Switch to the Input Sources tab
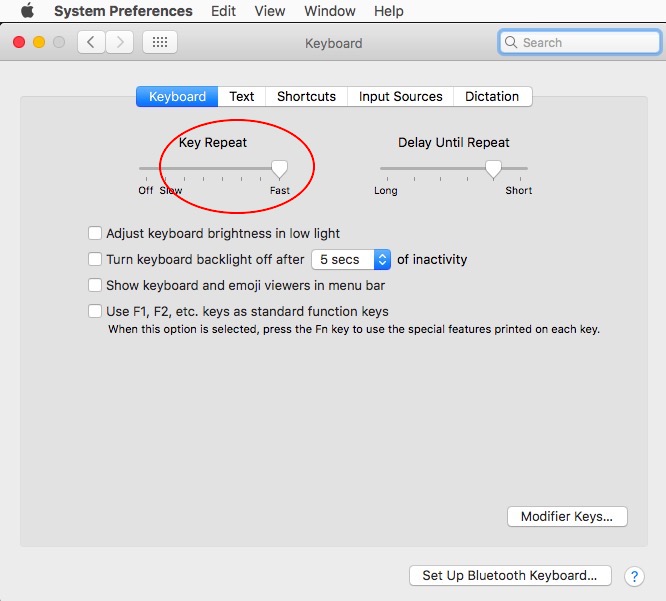The width and height of the screenshot is (666, 601). click(400, 97)
